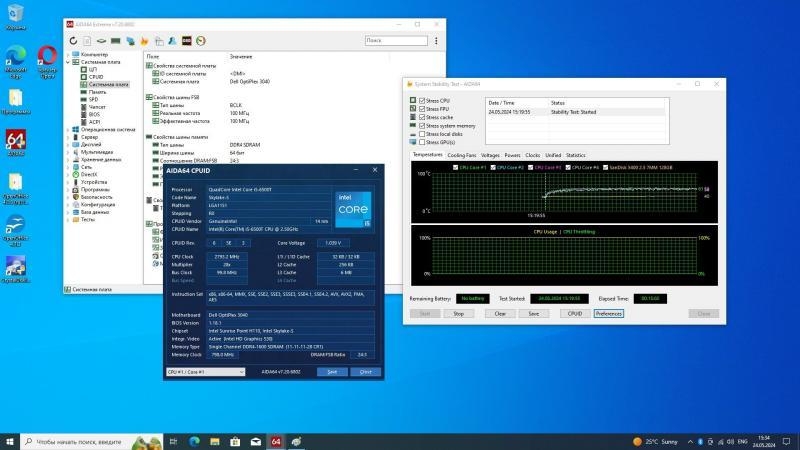The image size is (800, 450).
Task: Open the Report page icon in the AIDA64 toolbar
Action: point(87,41)
